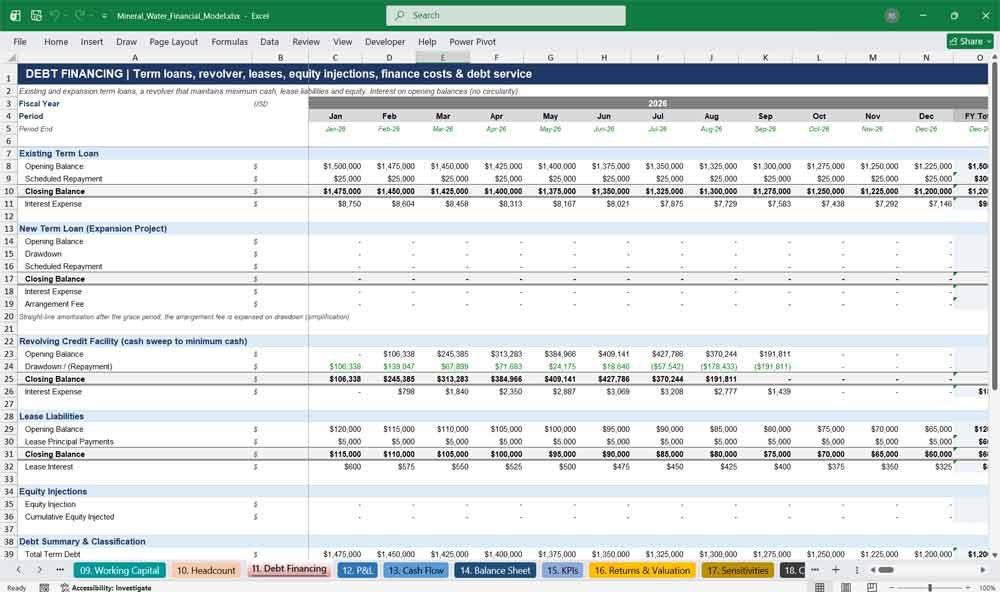Viewport: 1000px width, 592px height.
Task: Select Jan Opening Balance cell $1,500,000
Action: coord(335,166)
